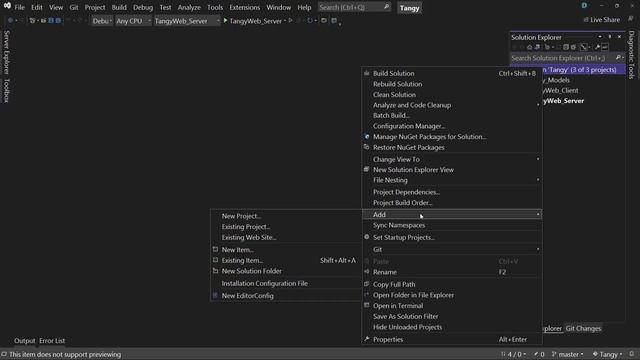Image resolution: width=640 pixels, height=360 pixels.
Task: Open the Toolbox side tab
Action: pyautogui.click(x=6, y=91)
